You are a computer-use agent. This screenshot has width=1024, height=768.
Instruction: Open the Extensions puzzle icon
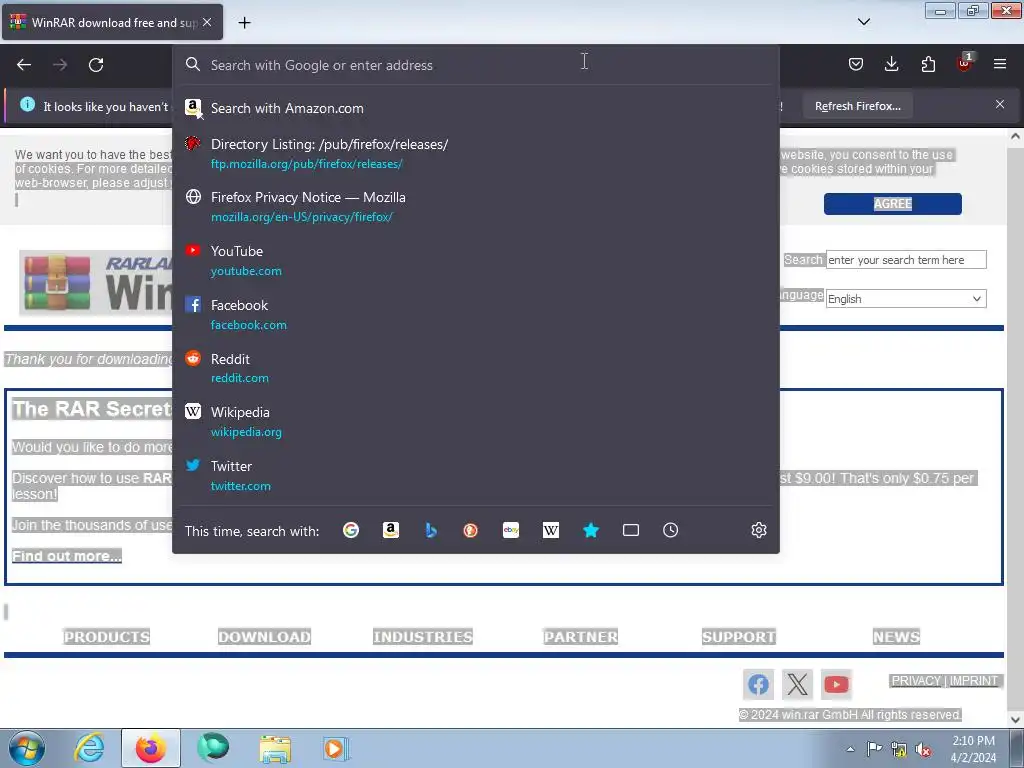pyautogui.click(x=928, y=64)
